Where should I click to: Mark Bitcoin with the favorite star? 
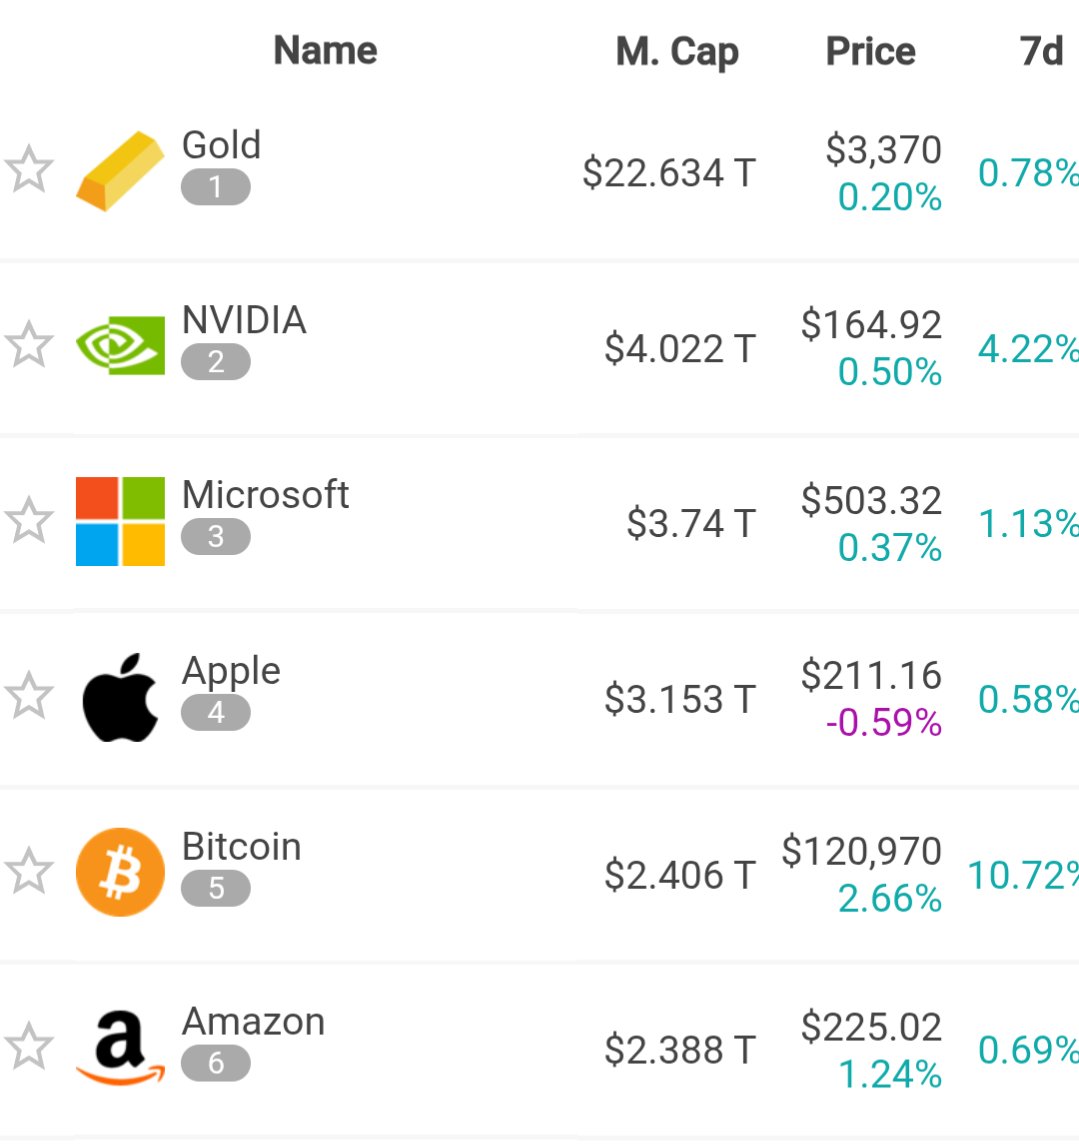pyautogui.click(x=29, y=871)
